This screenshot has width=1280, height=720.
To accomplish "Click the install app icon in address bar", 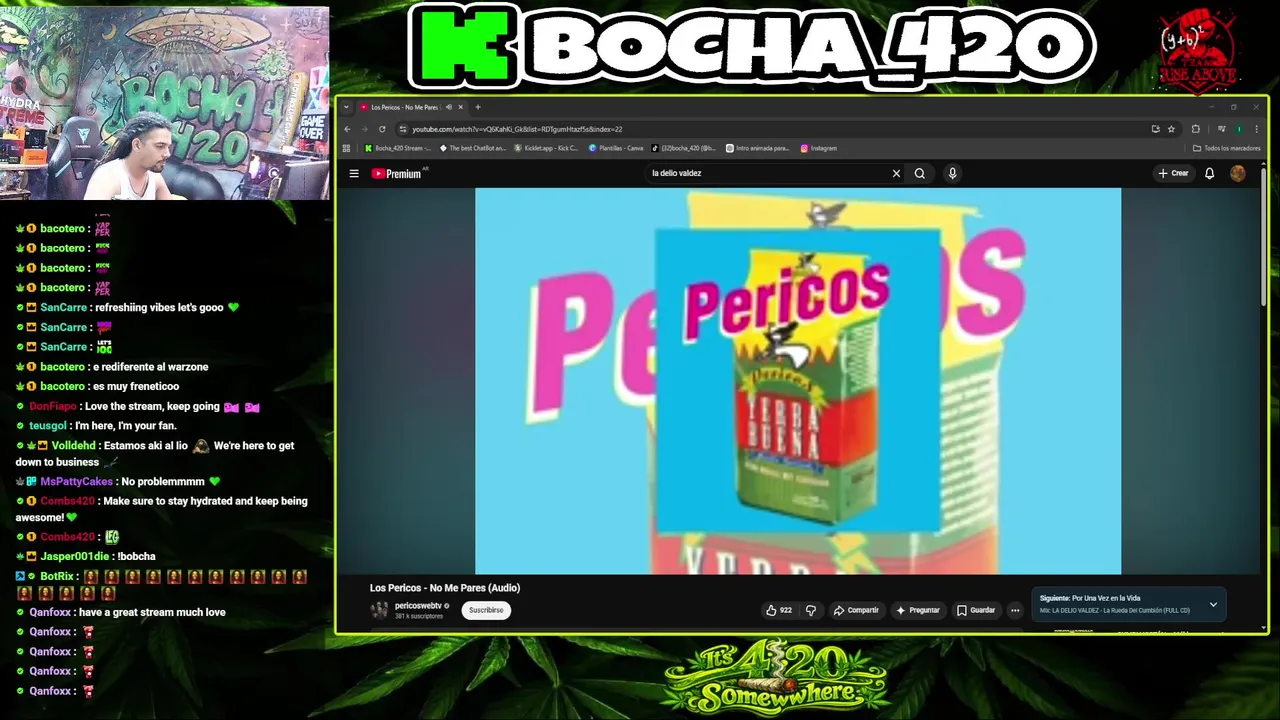I will pos(1155,129).
